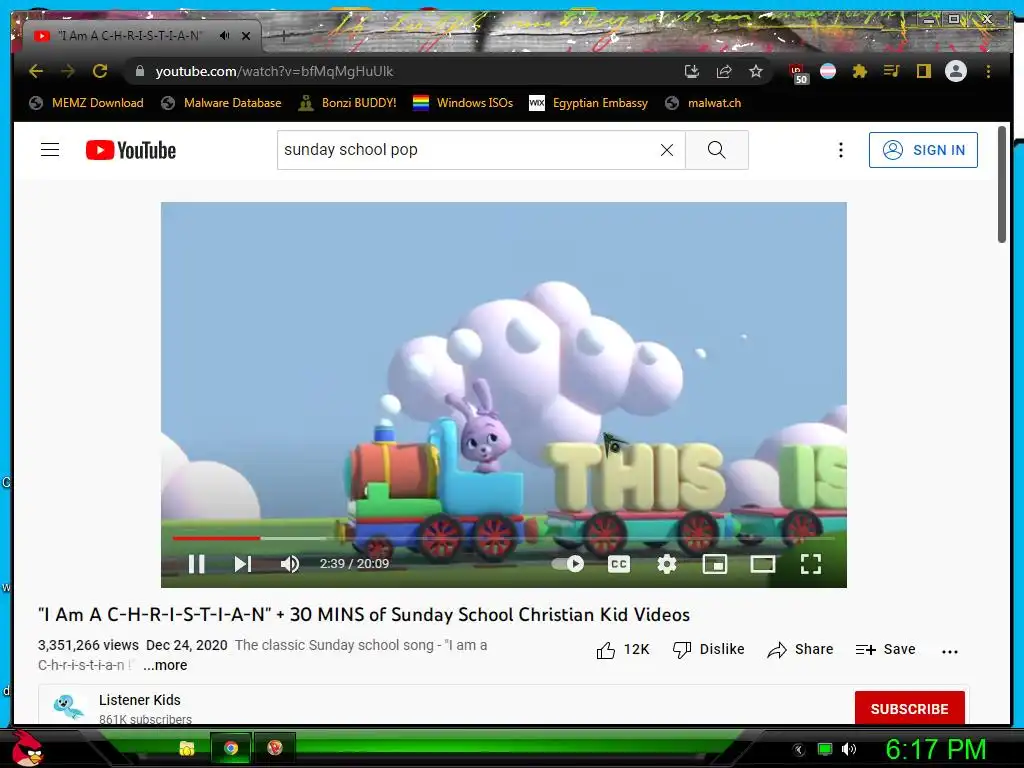Click the striped circle extension icon

[x=828, y=71]
